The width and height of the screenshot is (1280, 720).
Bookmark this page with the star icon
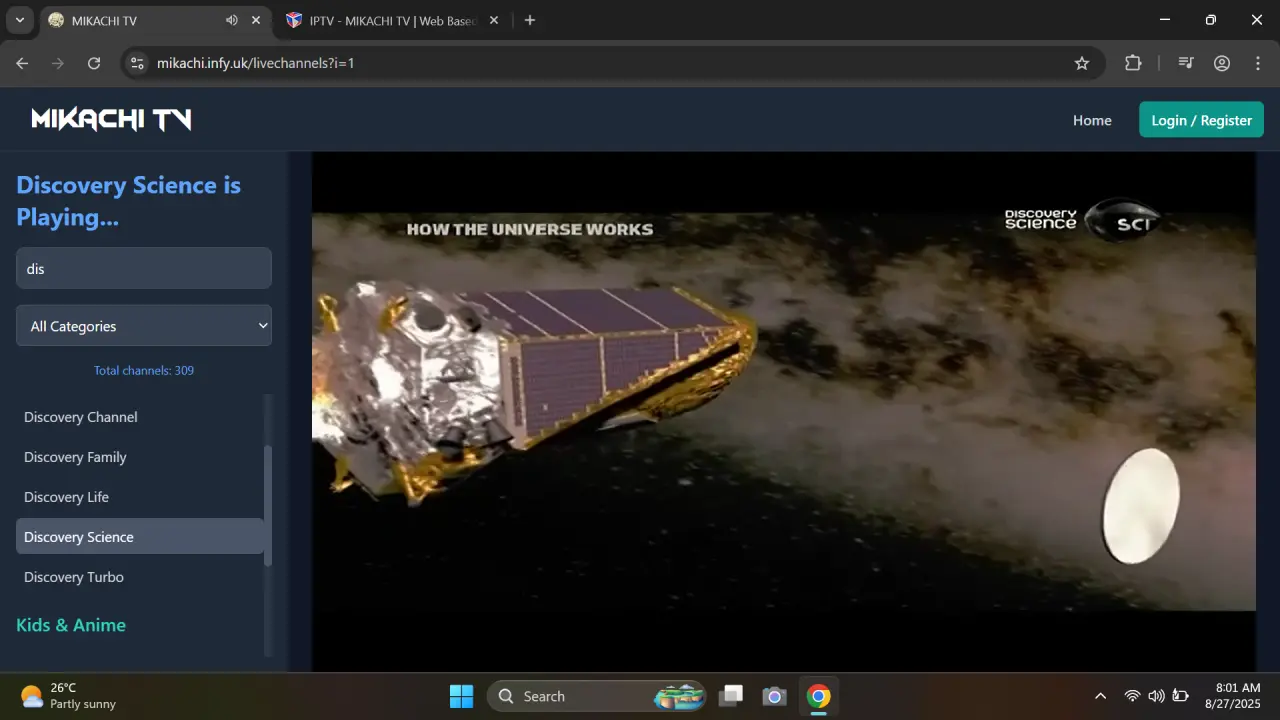coord(1081,63)
